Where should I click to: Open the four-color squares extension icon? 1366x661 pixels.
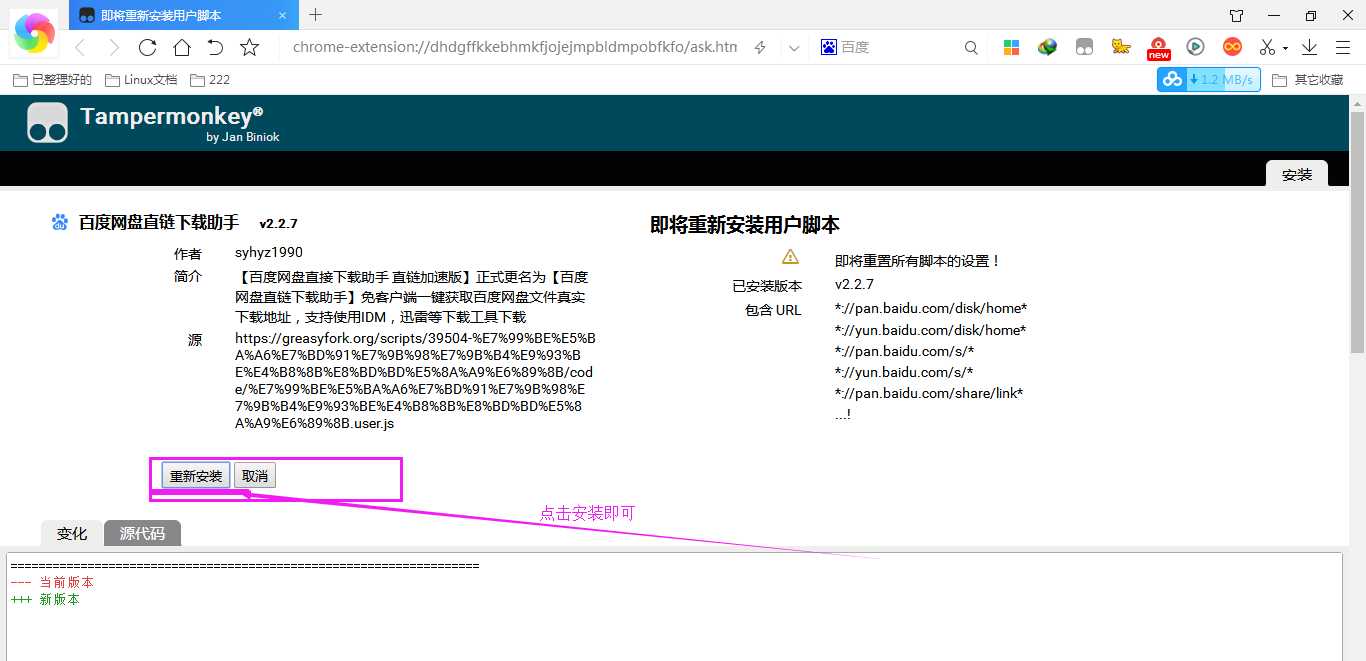[1011, 47]
